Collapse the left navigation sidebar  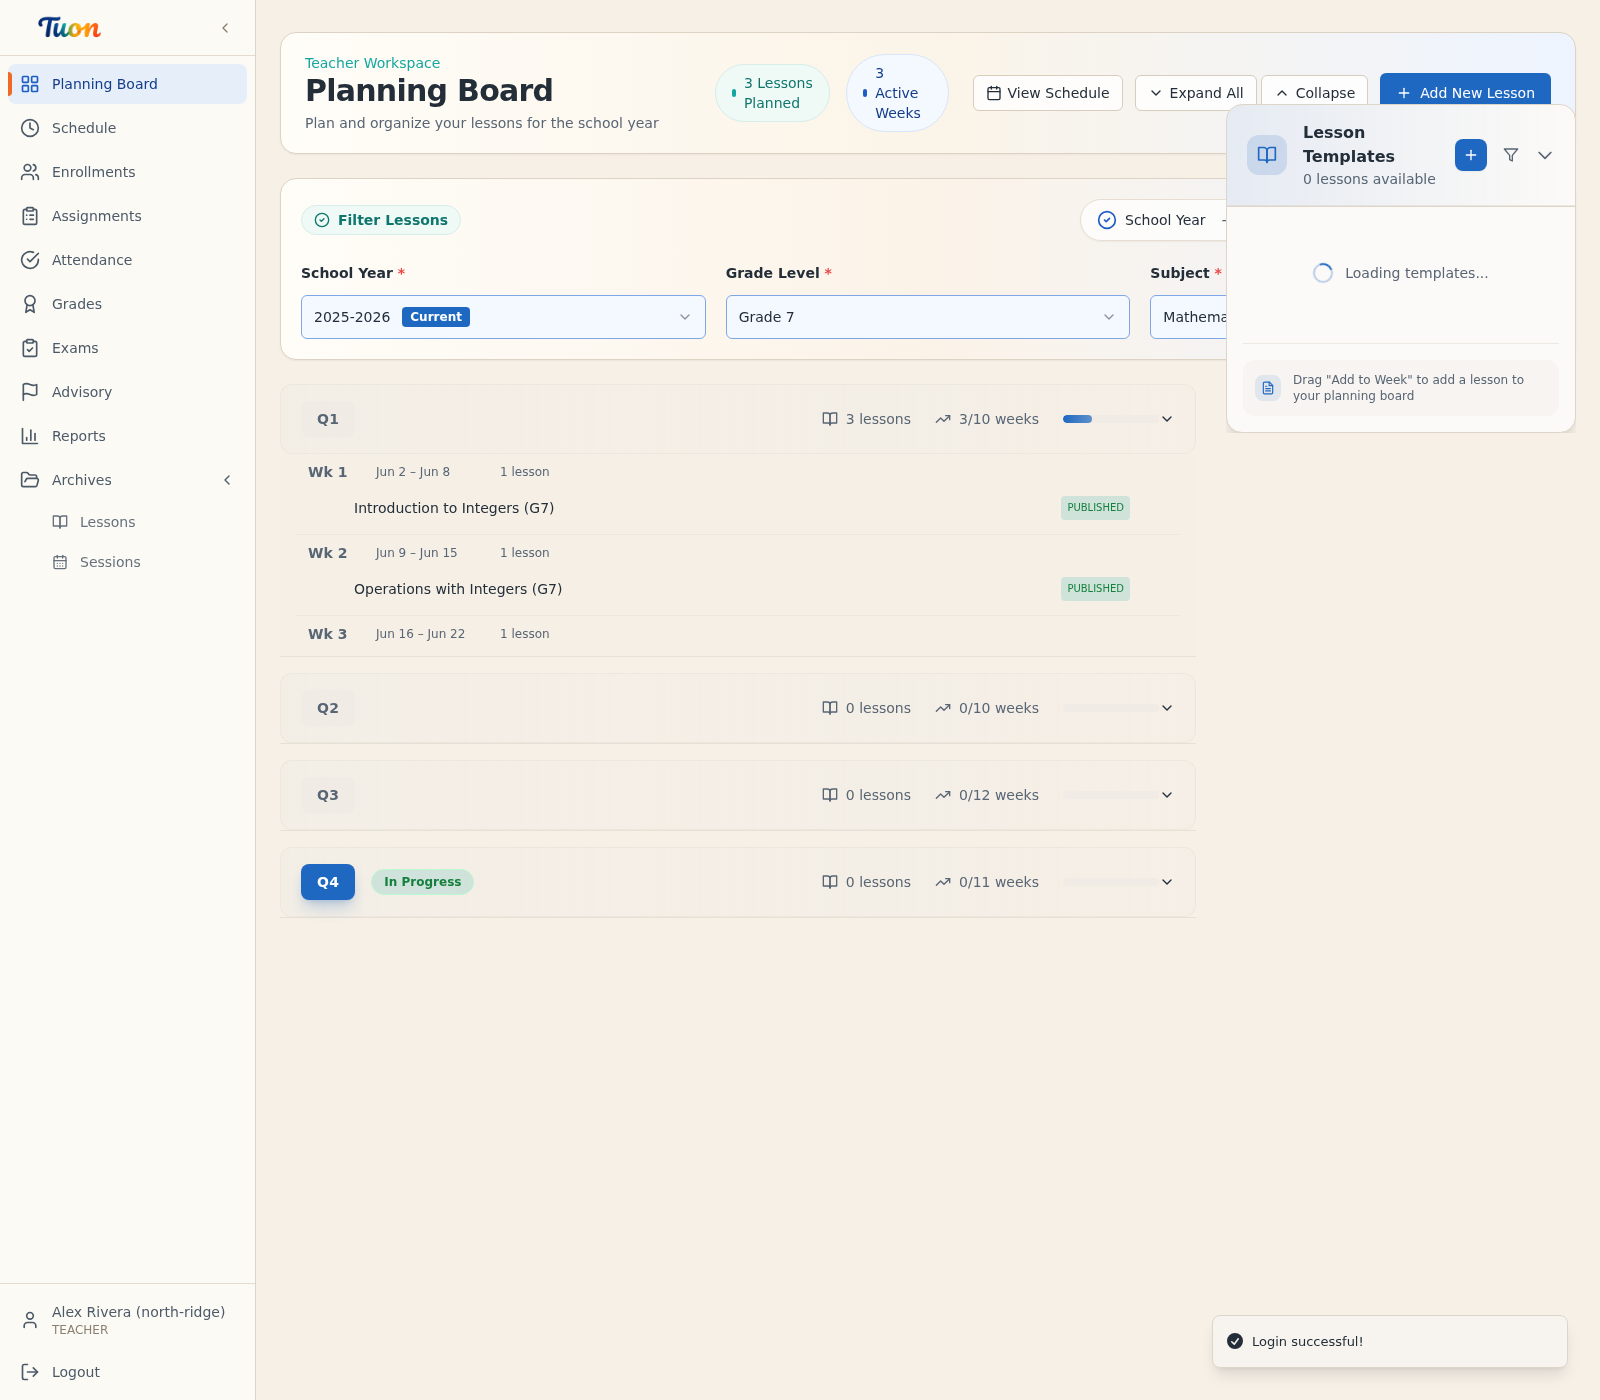(225, 28)
